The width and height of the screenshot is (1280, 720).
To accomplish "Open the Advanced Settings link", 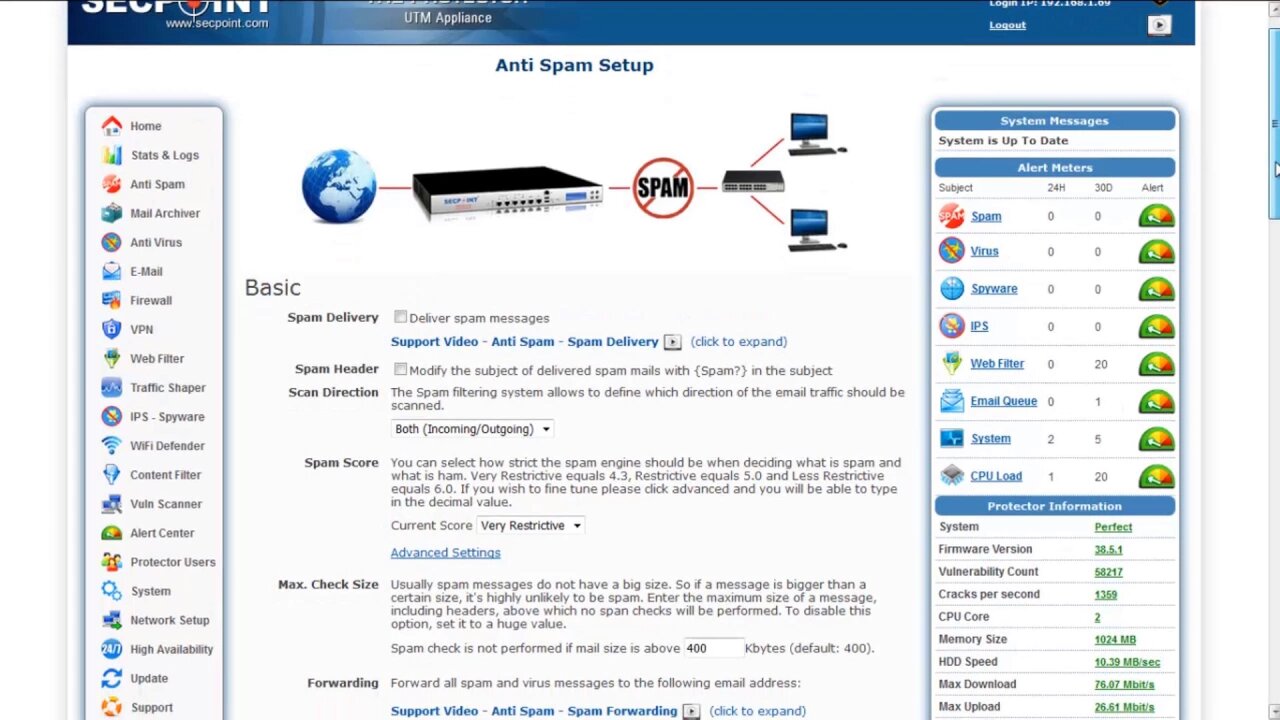I will pyautogui.click(x=445, y=552).
